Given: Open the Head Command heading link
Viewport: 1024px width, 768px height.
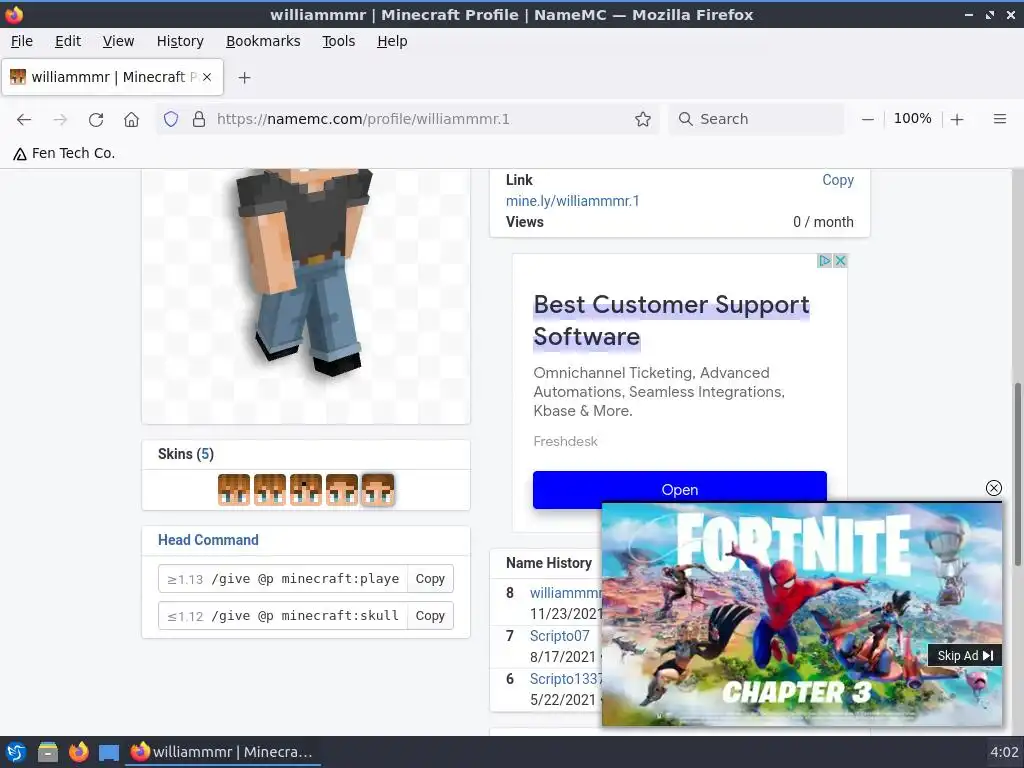Looking at the screenshot, I should (208, 540).
